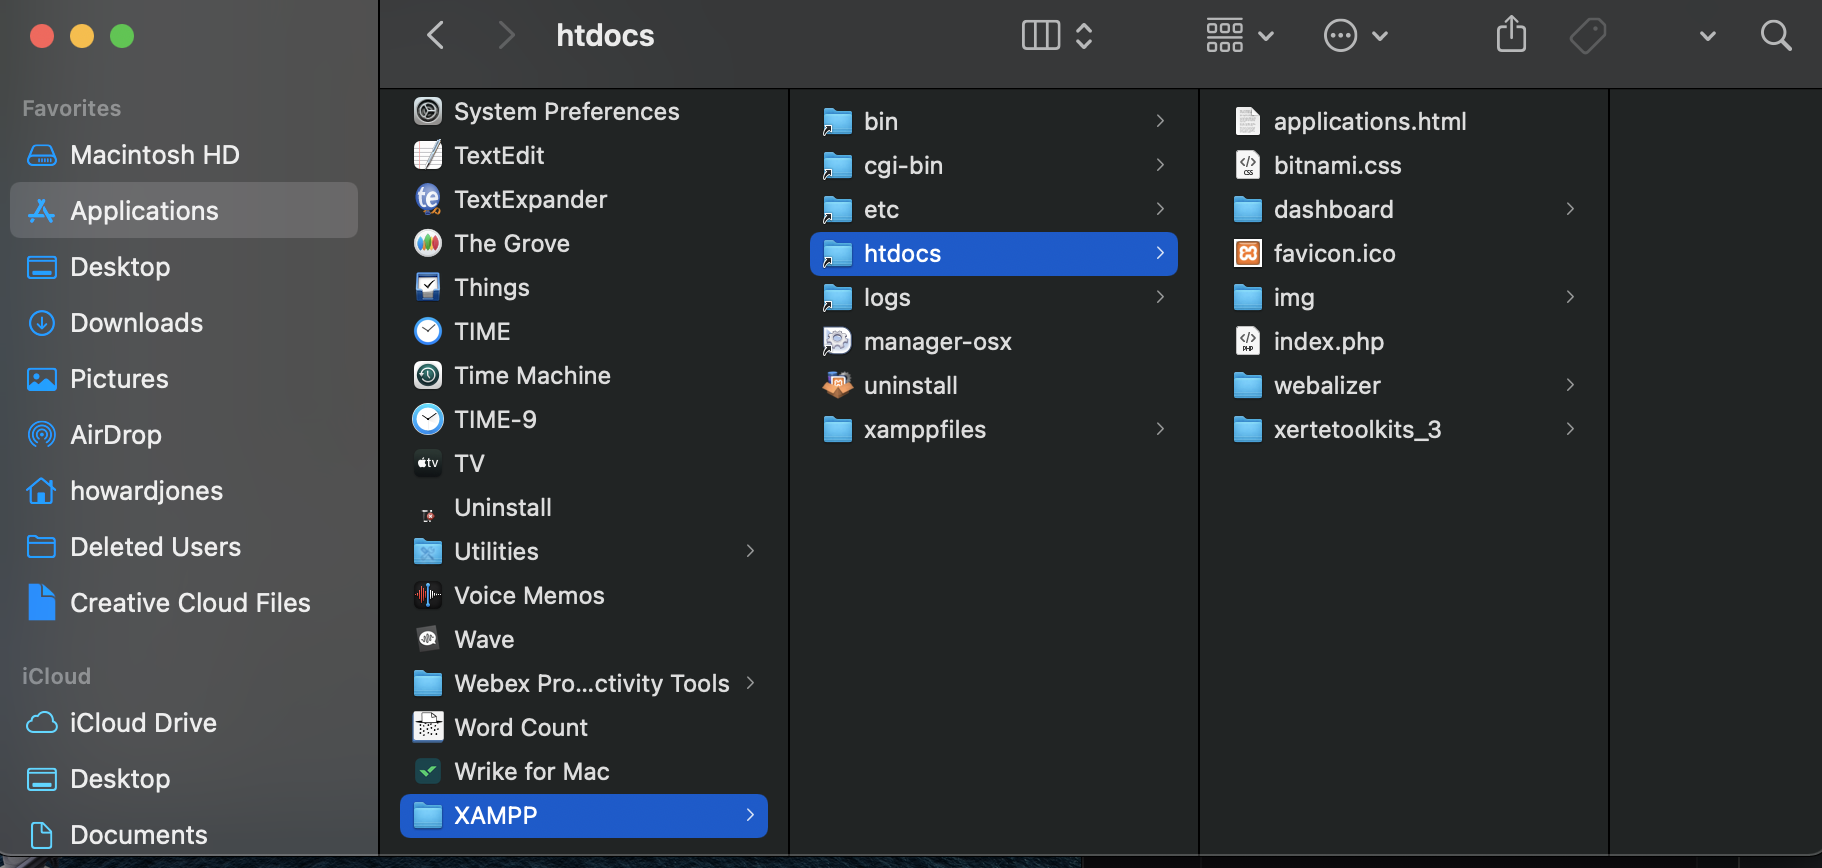Open view style stepper arrows
This screenshot has height=868, width=1822.
point(1084,36)
